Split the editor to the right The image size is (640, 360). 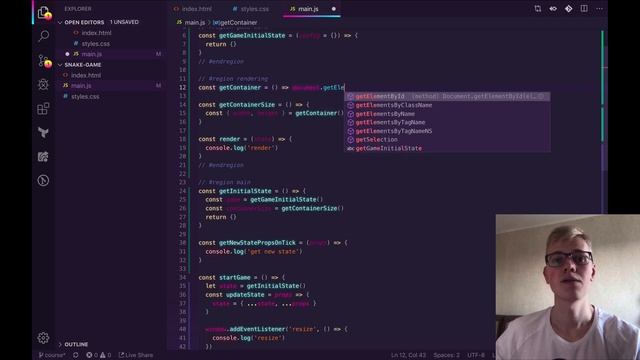tap(584, 9)
